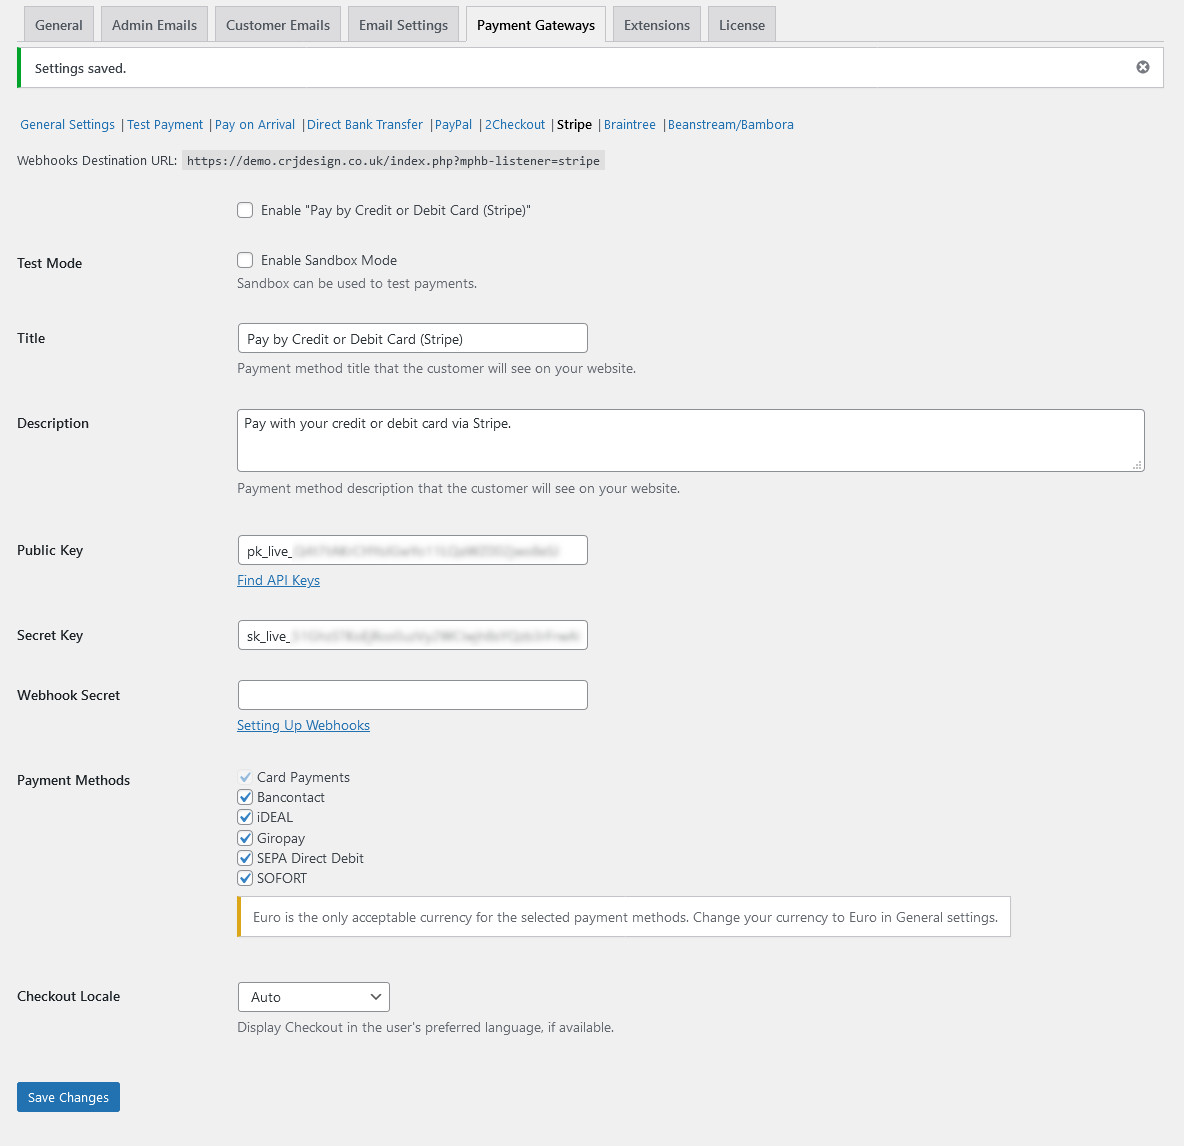The height and width of the screenshot is (1146, 1184).
Task: Select the Title input field
Action: click(412, 338)
